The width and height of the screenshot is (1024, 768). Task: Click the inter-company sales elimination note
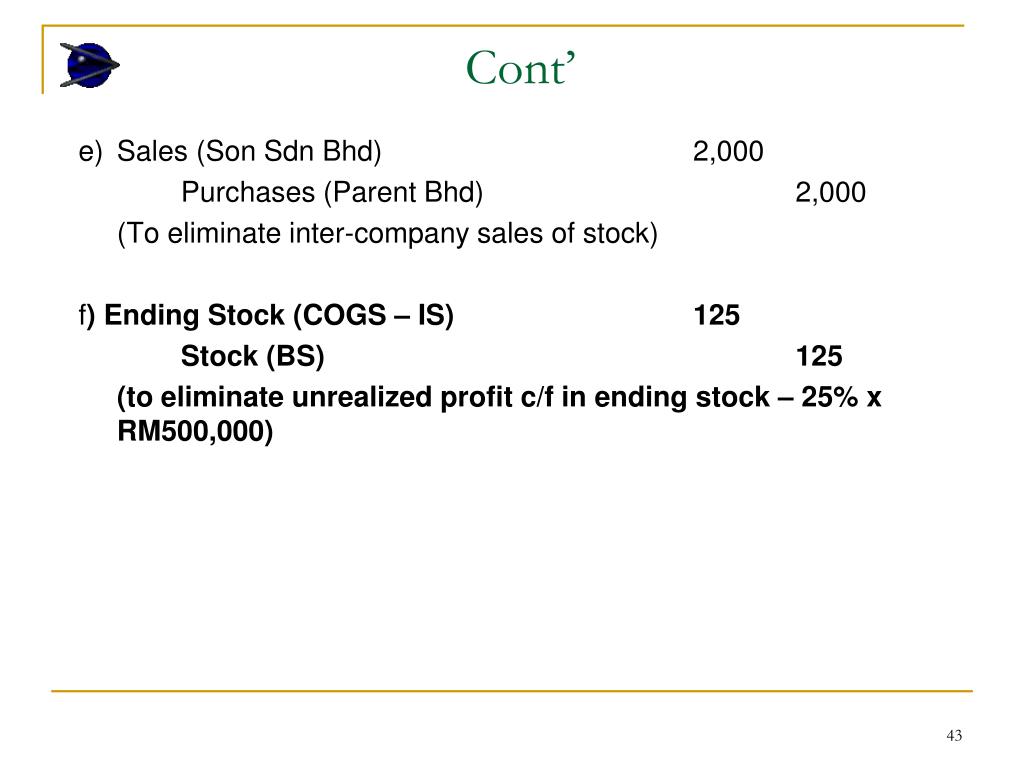pyautogui.click(x=387, y=234)
